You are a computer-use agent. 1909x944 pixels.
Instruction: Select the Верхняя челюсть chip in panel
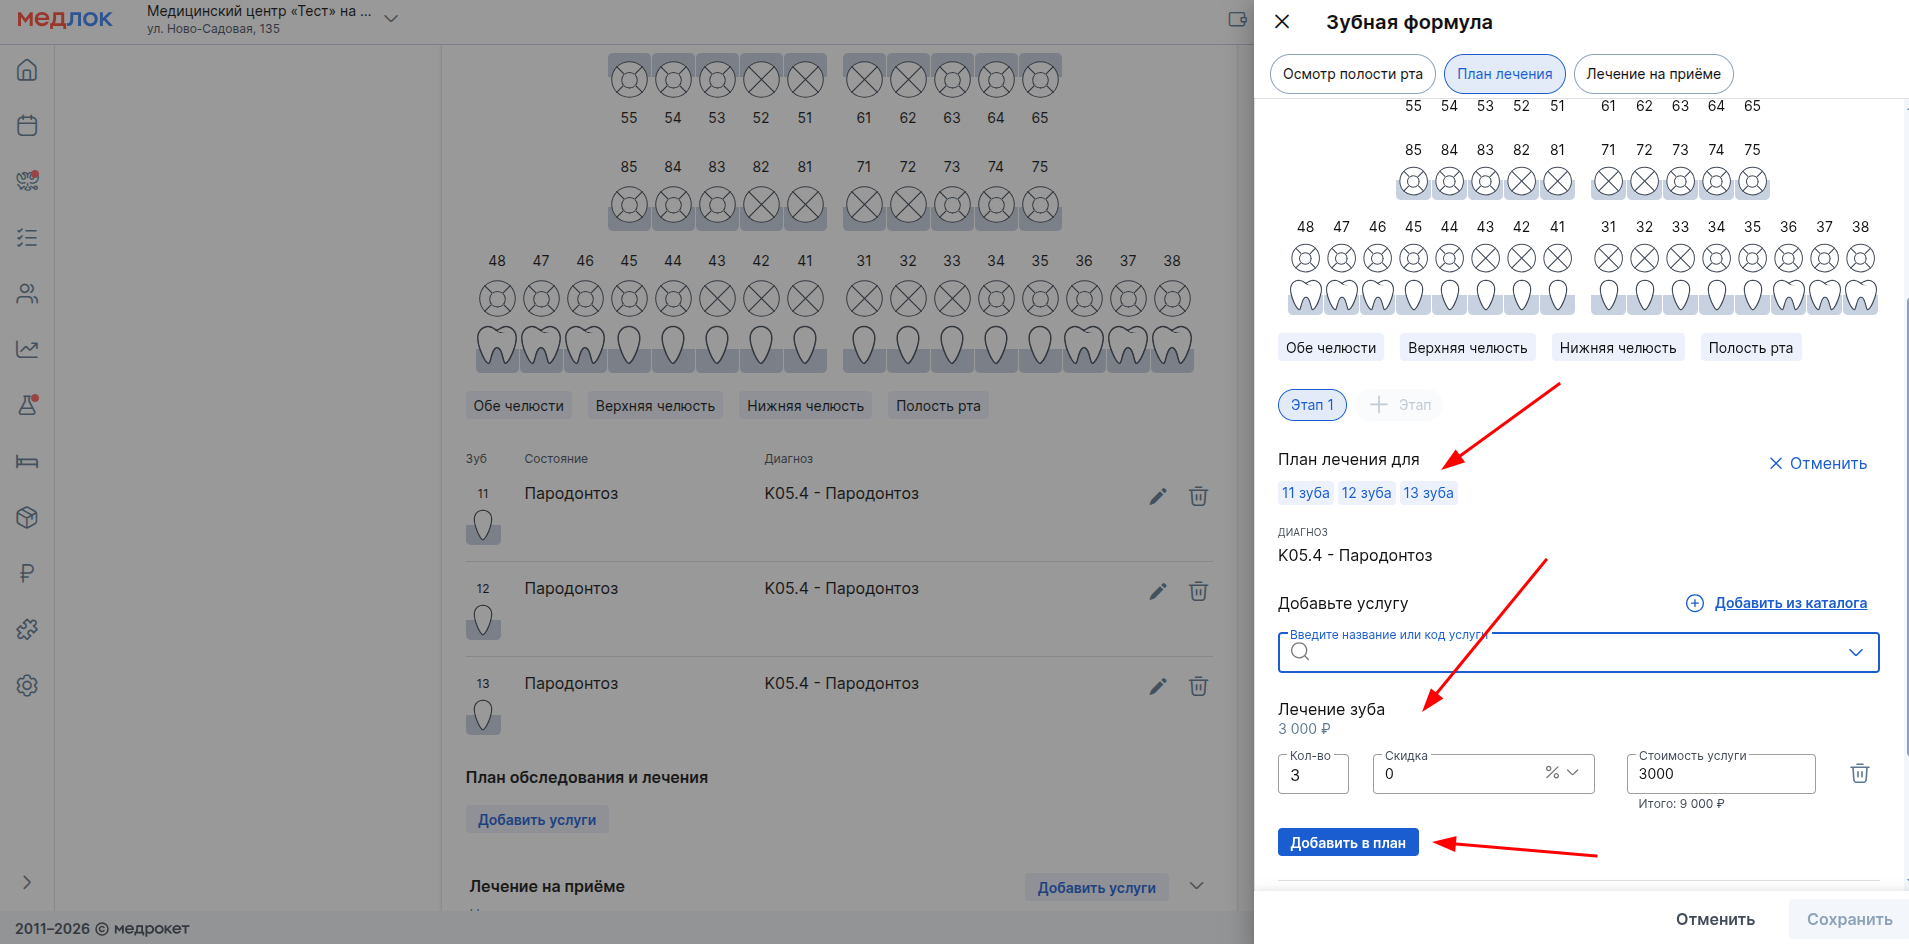[x=1467, y=348]
